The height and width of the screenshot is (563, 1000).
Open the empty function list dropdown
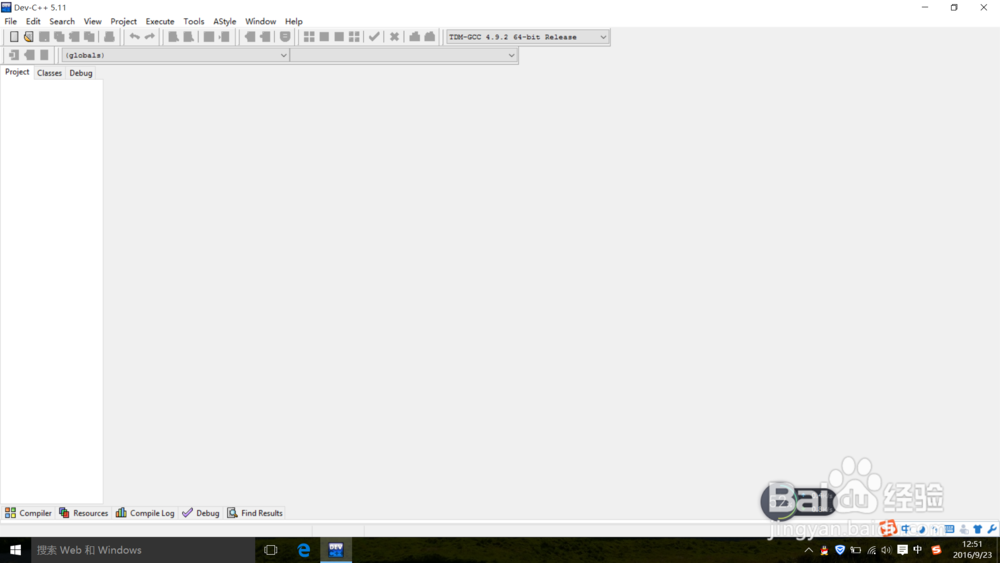point(404,55)
